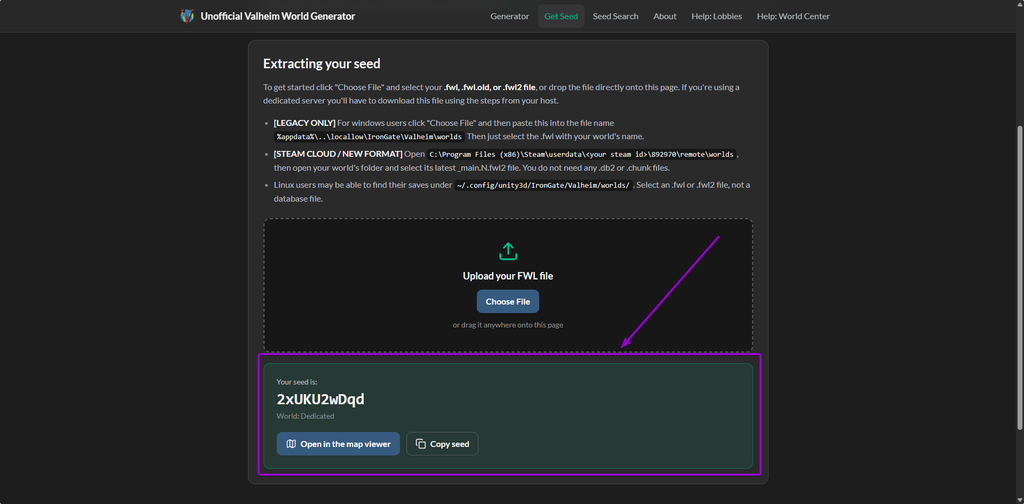
Task: Click Open in the map viewer button
Action: pos(338,444)
